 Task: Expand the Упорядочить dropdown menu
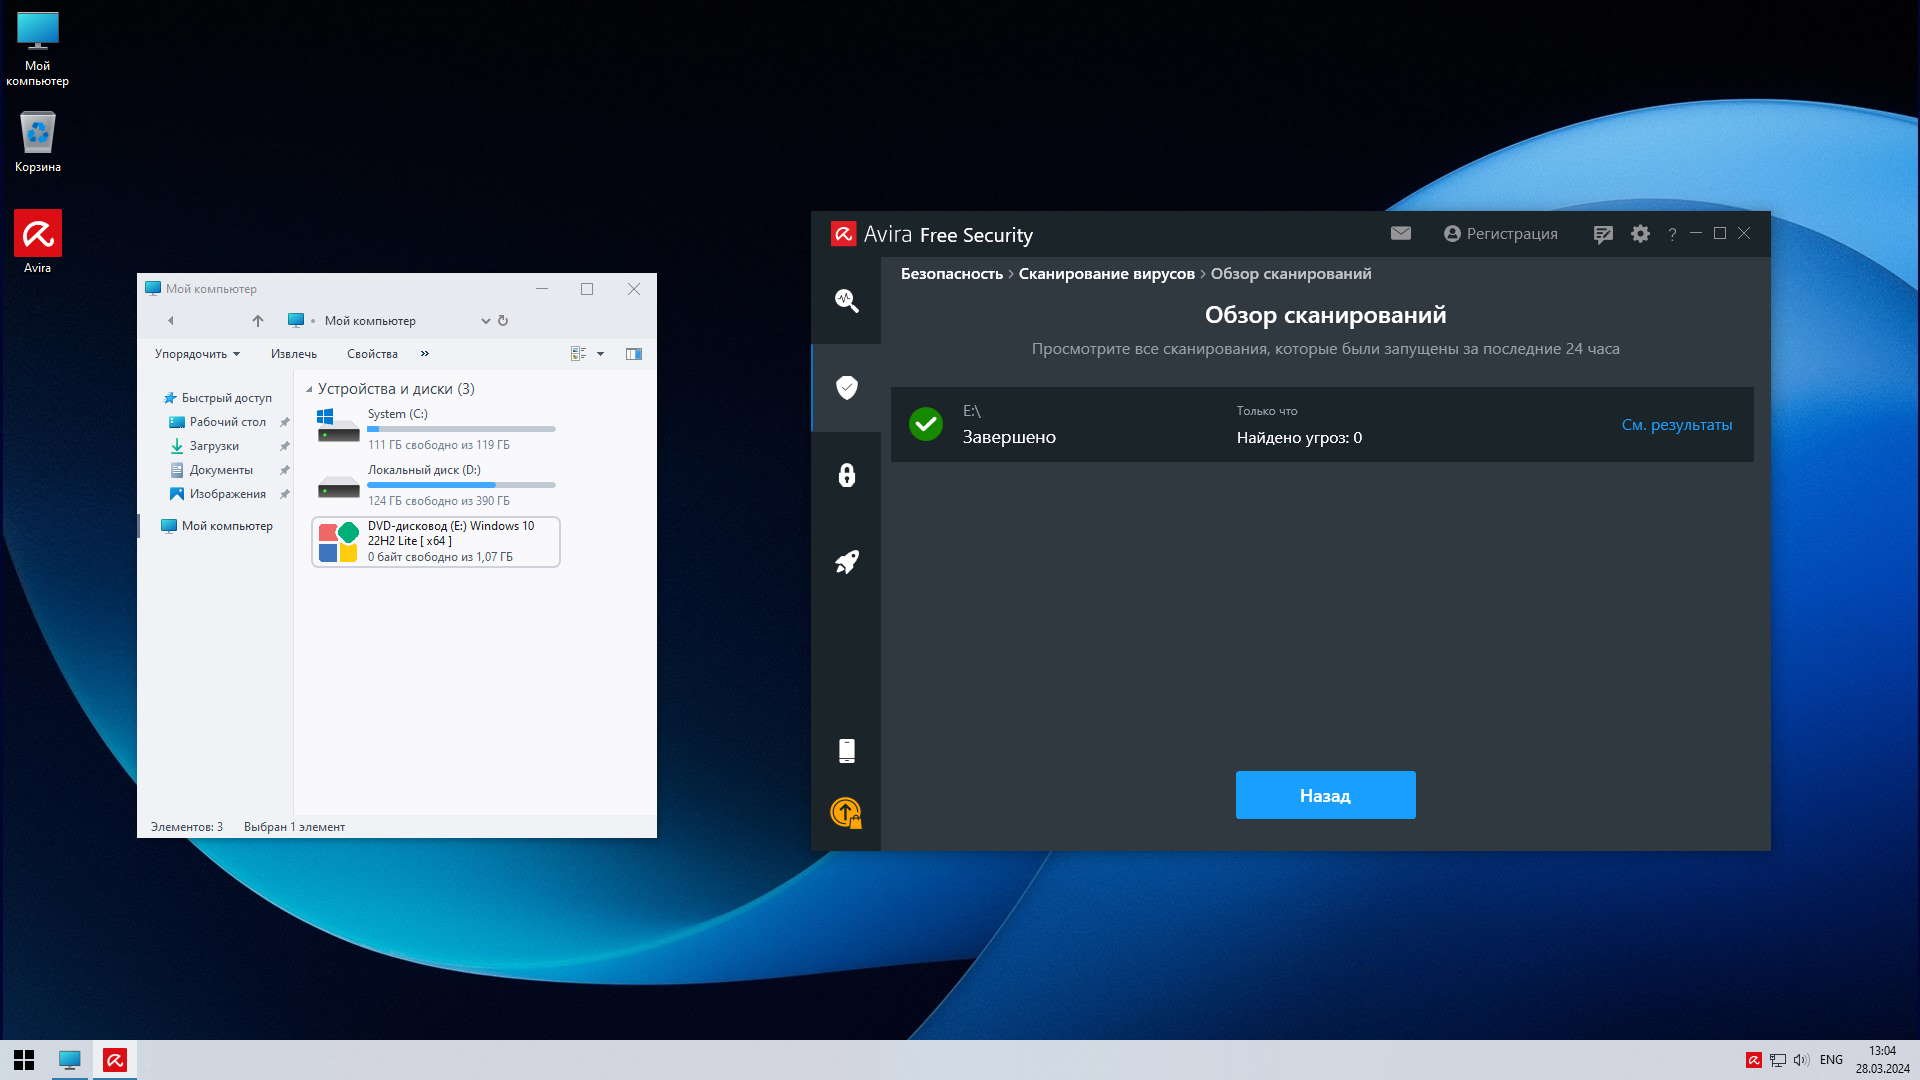tap(197, 354)
